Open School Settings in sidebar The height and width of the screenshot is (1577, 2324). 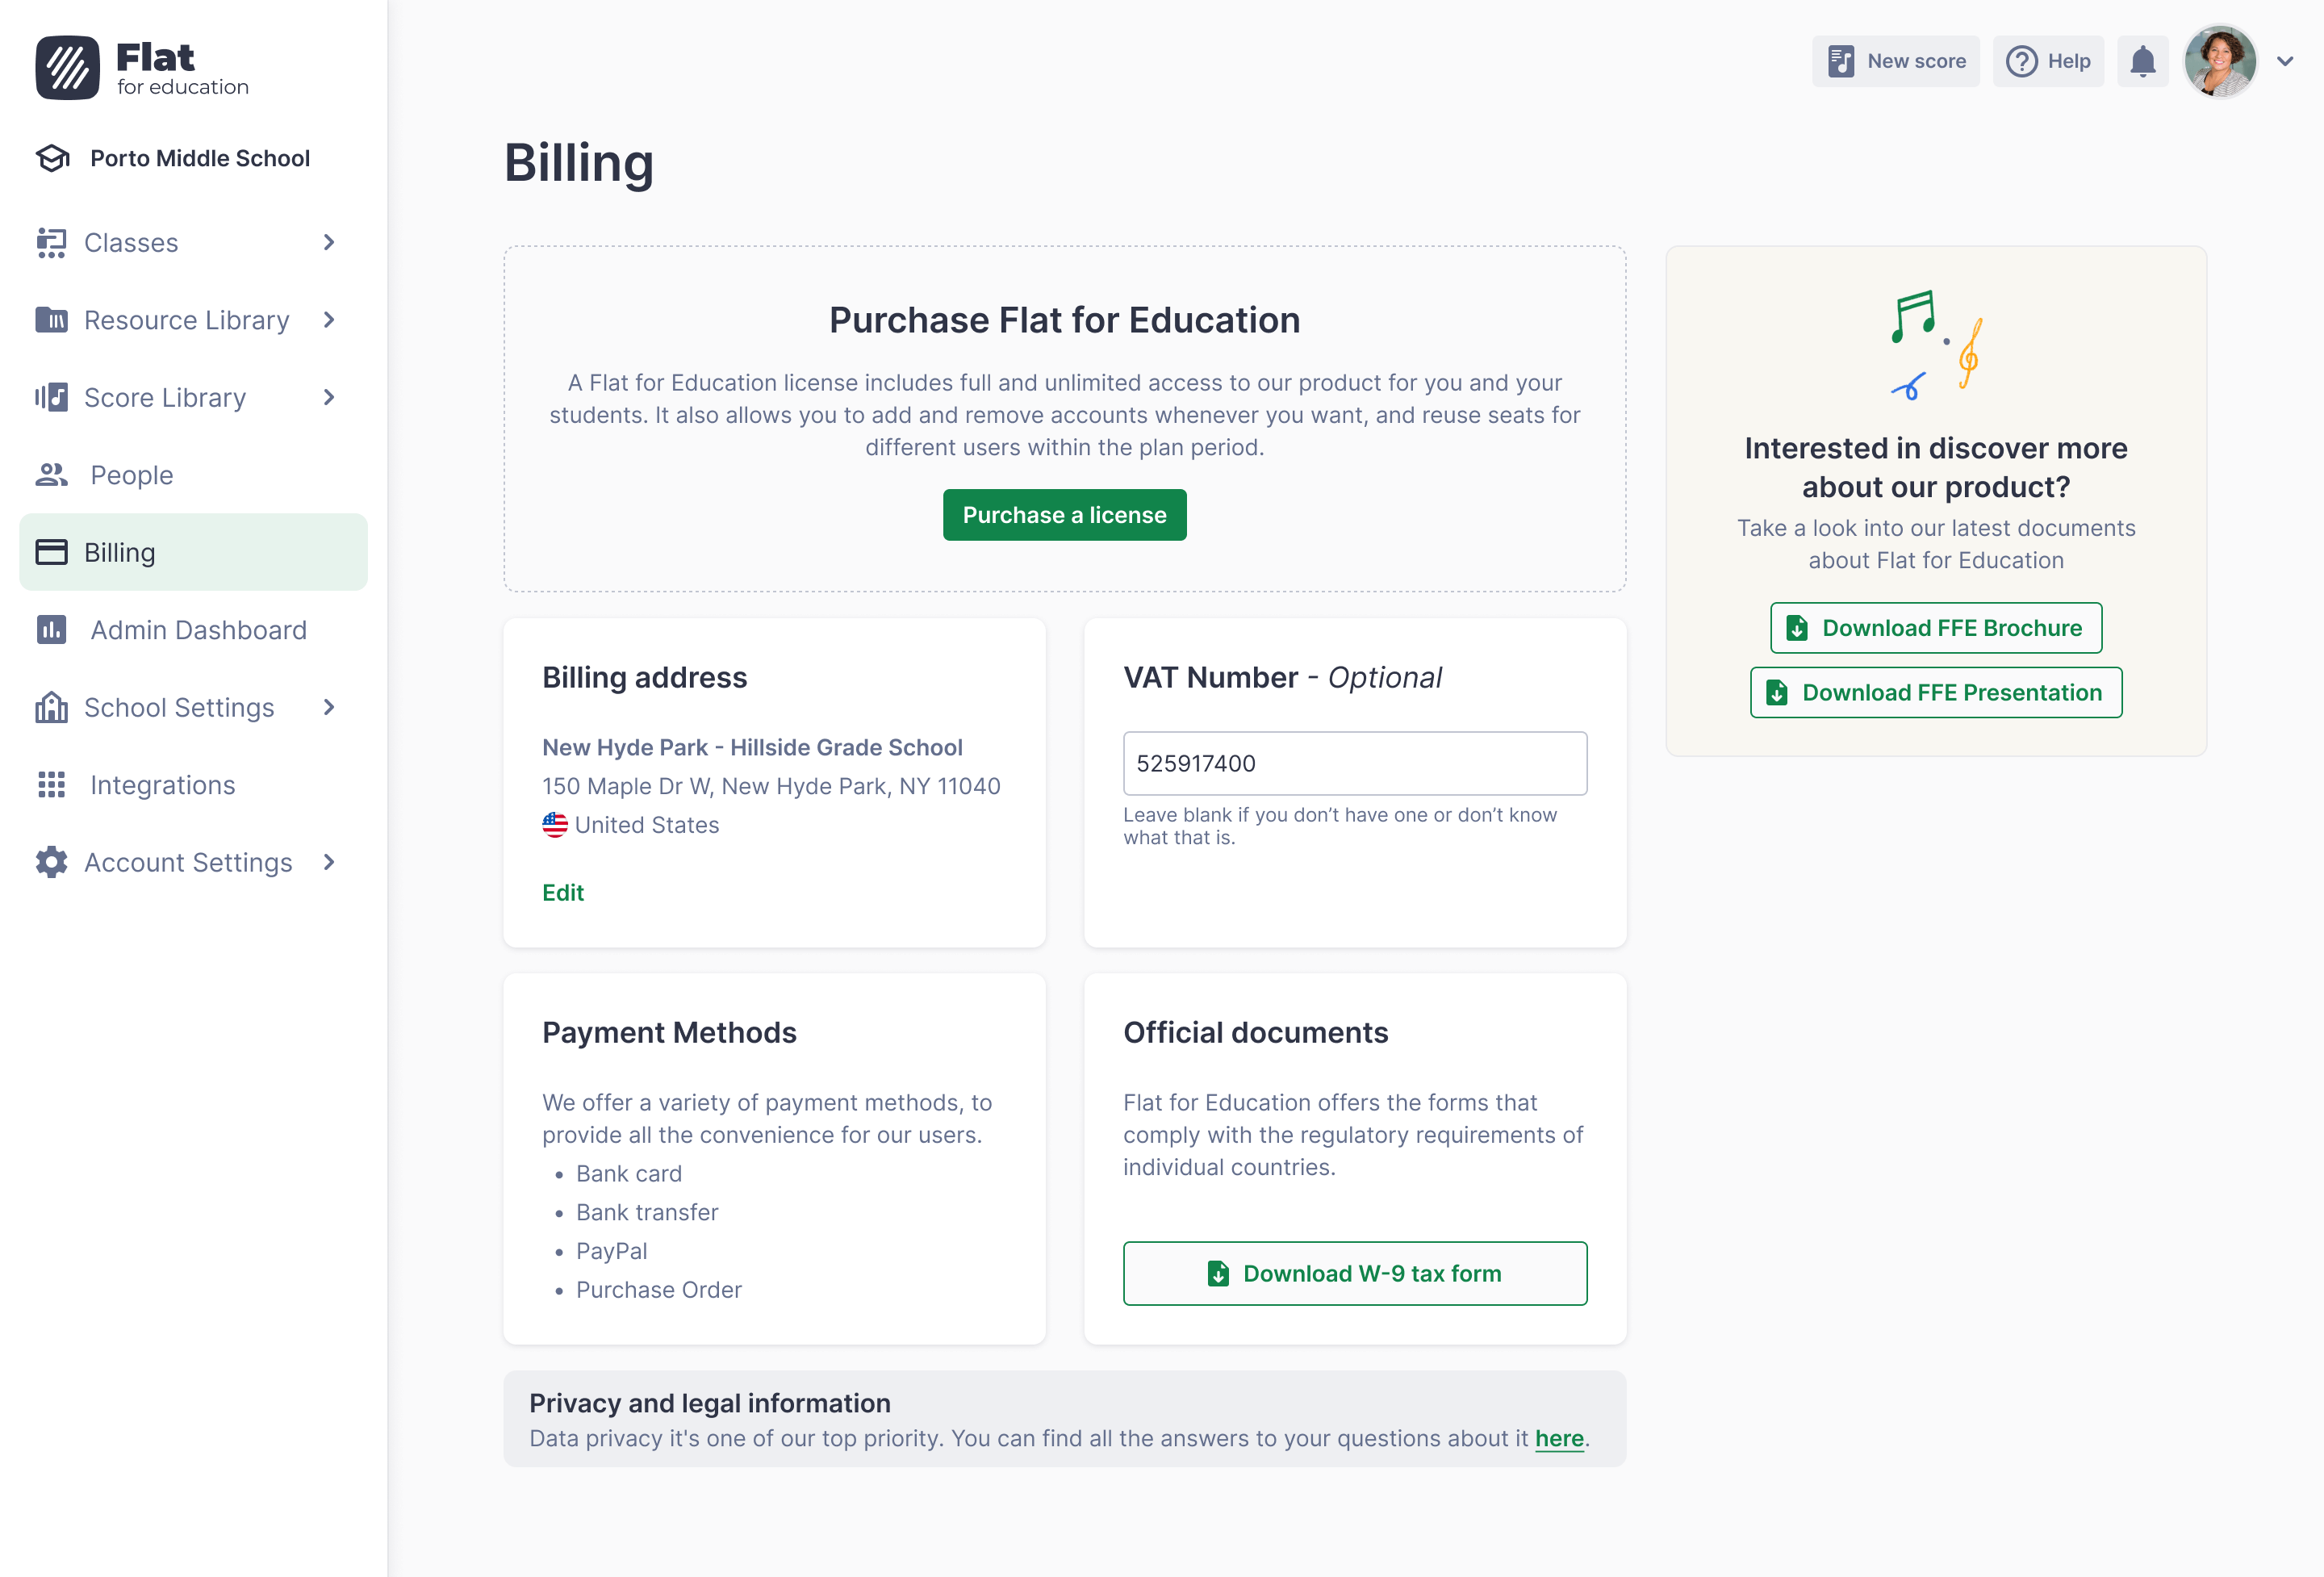click(x=177, y=707)
